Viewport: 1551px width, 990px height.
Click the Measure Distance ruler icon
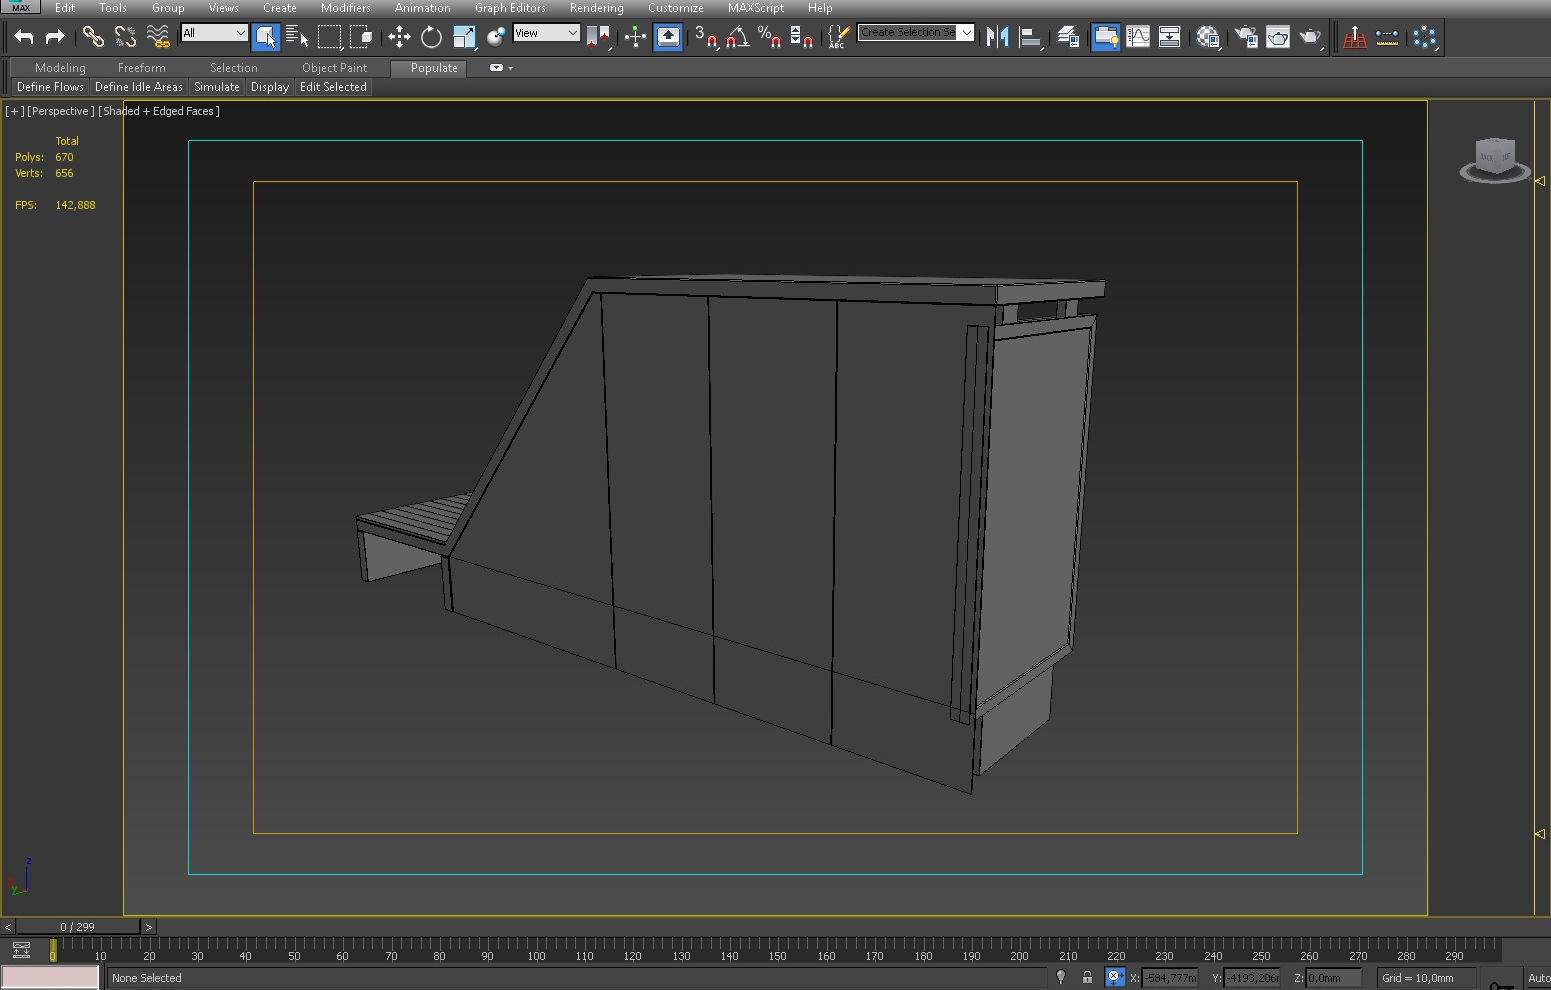point(1387,37)
